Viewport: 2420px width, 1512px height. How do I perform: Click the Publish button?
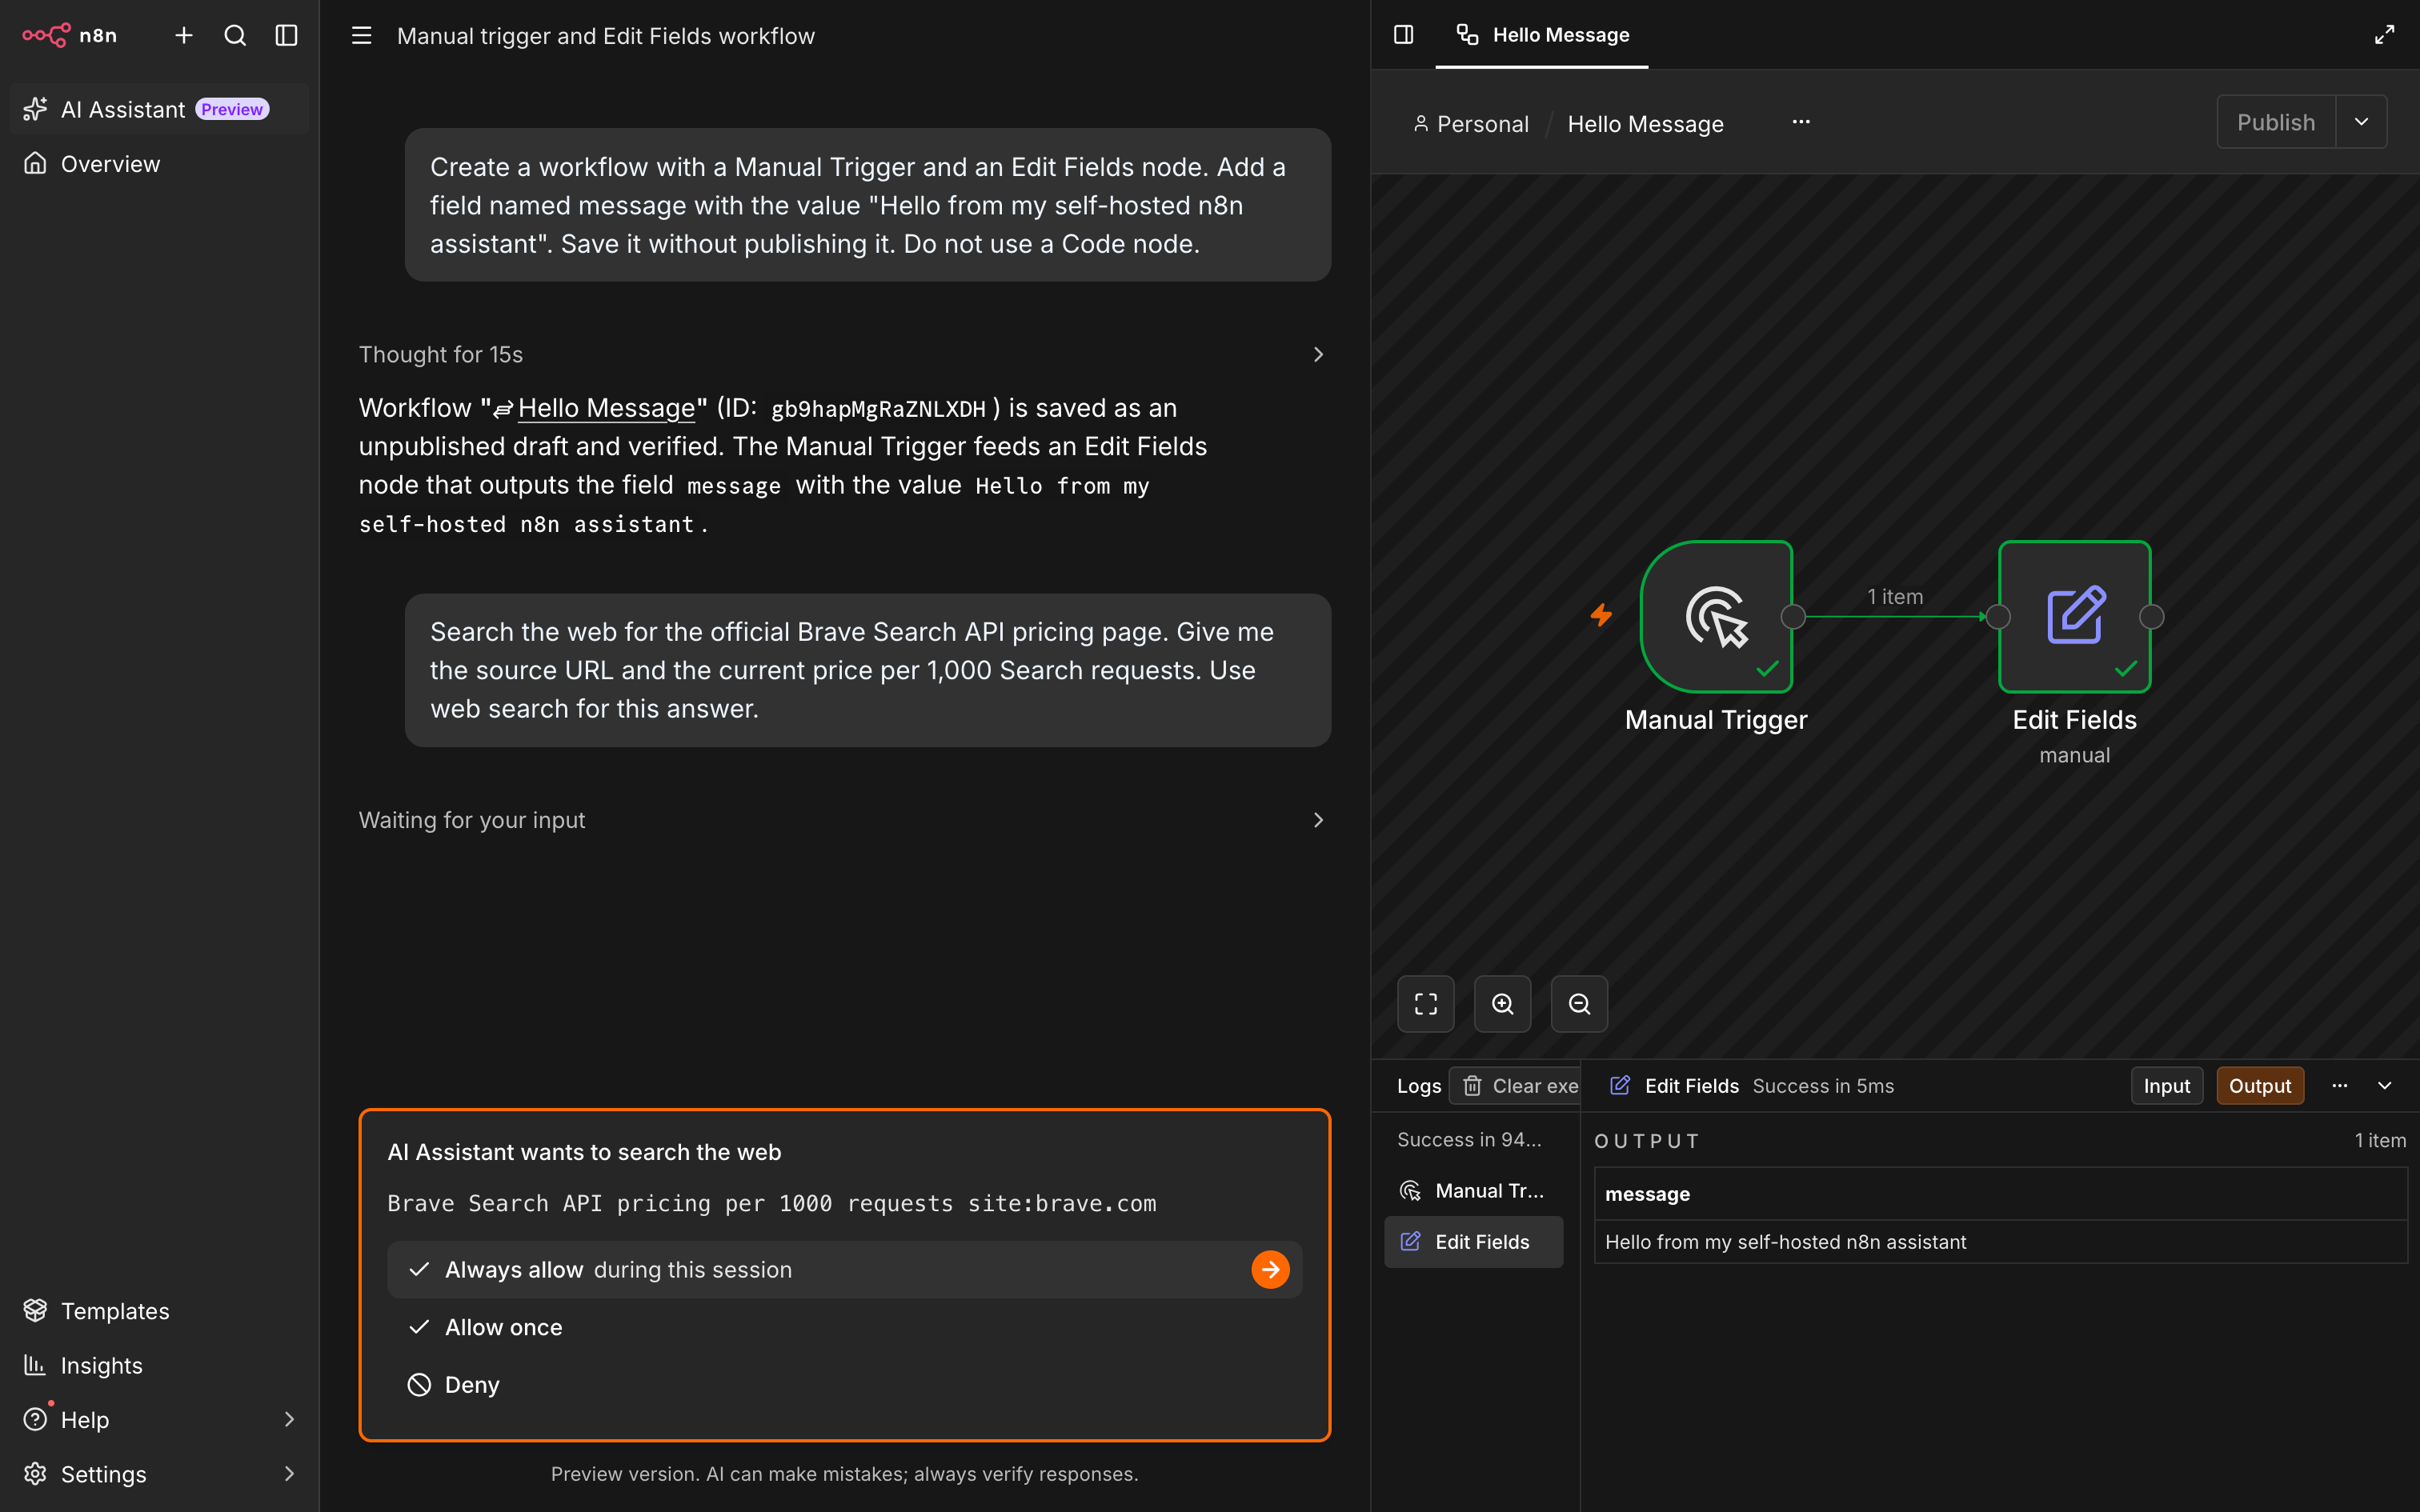pyautogui.click(x=2276, y=122)
